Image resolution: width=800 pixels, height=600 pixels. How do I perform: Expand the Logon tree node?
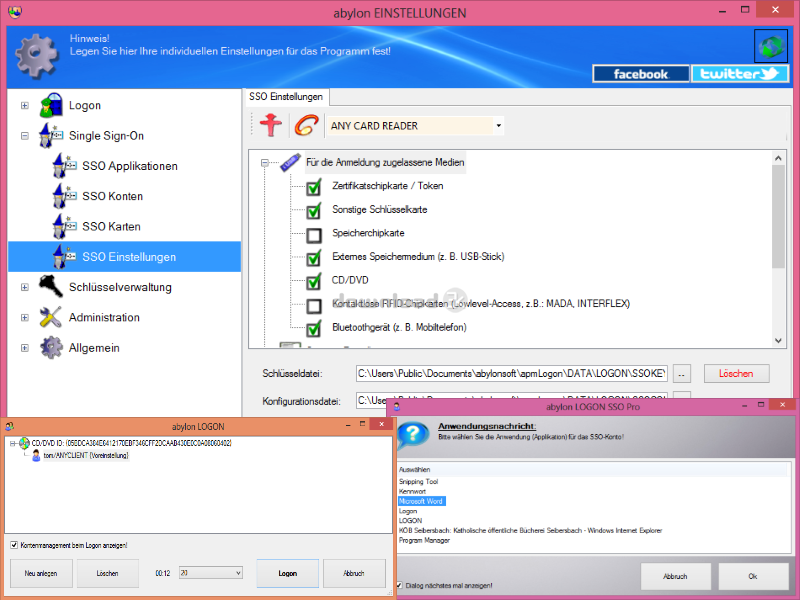point(24,106)
